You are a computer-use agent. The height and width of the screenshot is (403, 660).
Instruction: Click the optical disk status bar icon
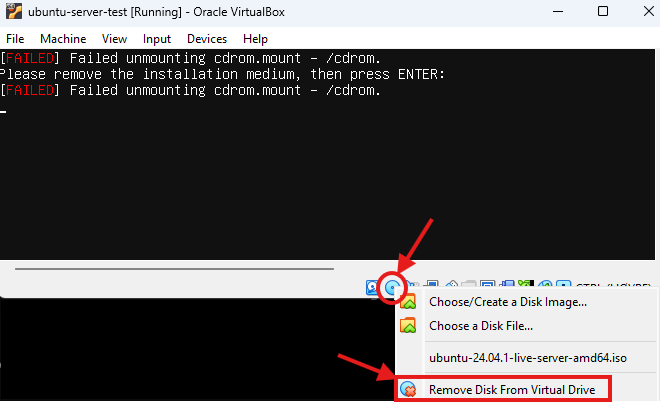(x=392, y=288)
